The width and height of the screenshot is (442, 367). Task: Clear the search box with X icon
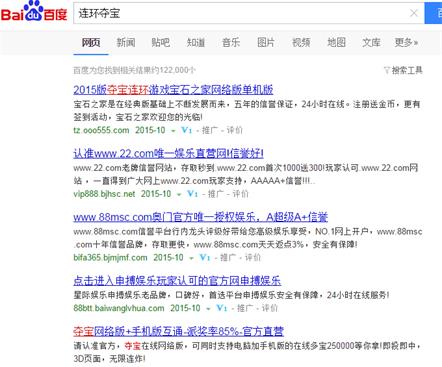tap(414, 13)
